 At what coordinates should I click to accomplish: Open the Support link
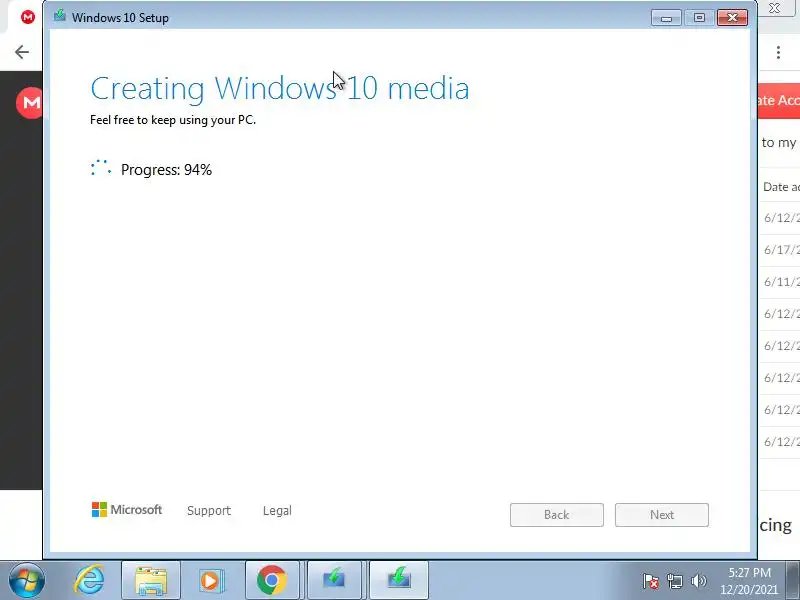(x=209, y=510)
